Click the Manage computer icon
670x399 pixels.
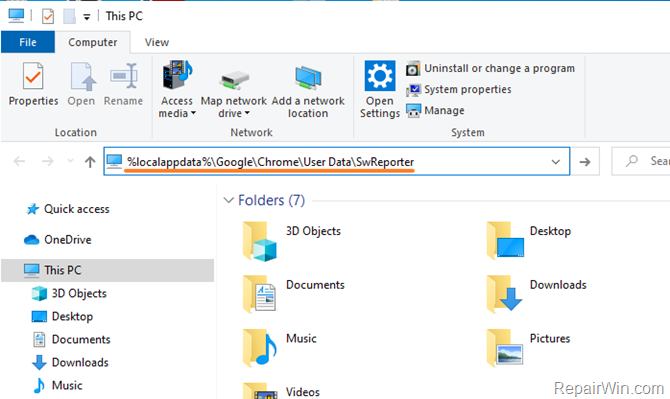pyautogui.click(x=413, y=111)
